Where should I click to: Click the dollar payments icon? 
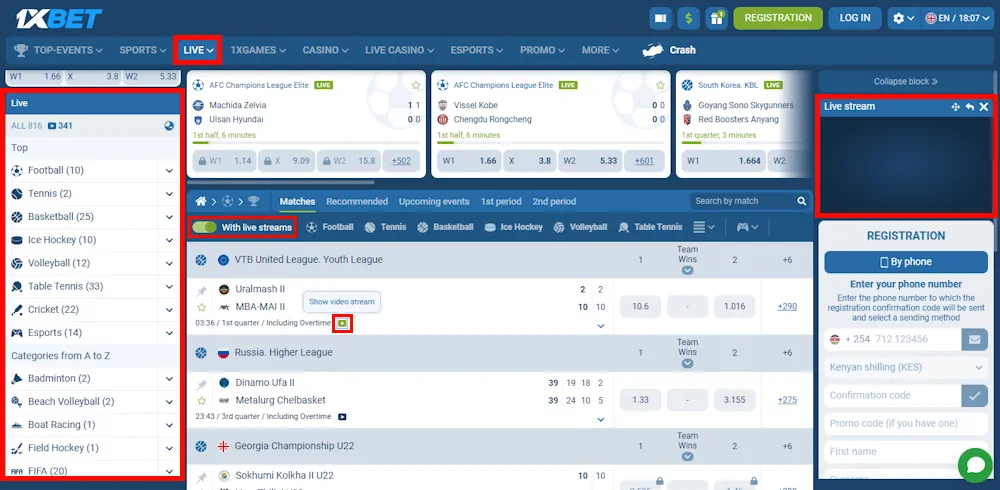click(x=688, y=19)
